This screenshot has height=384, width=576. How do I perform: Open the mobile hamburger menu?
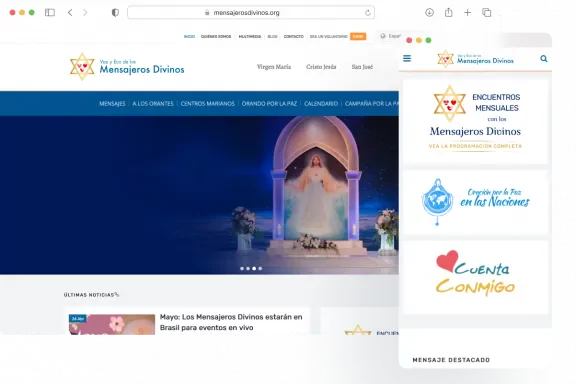click(x=407, y=58)
